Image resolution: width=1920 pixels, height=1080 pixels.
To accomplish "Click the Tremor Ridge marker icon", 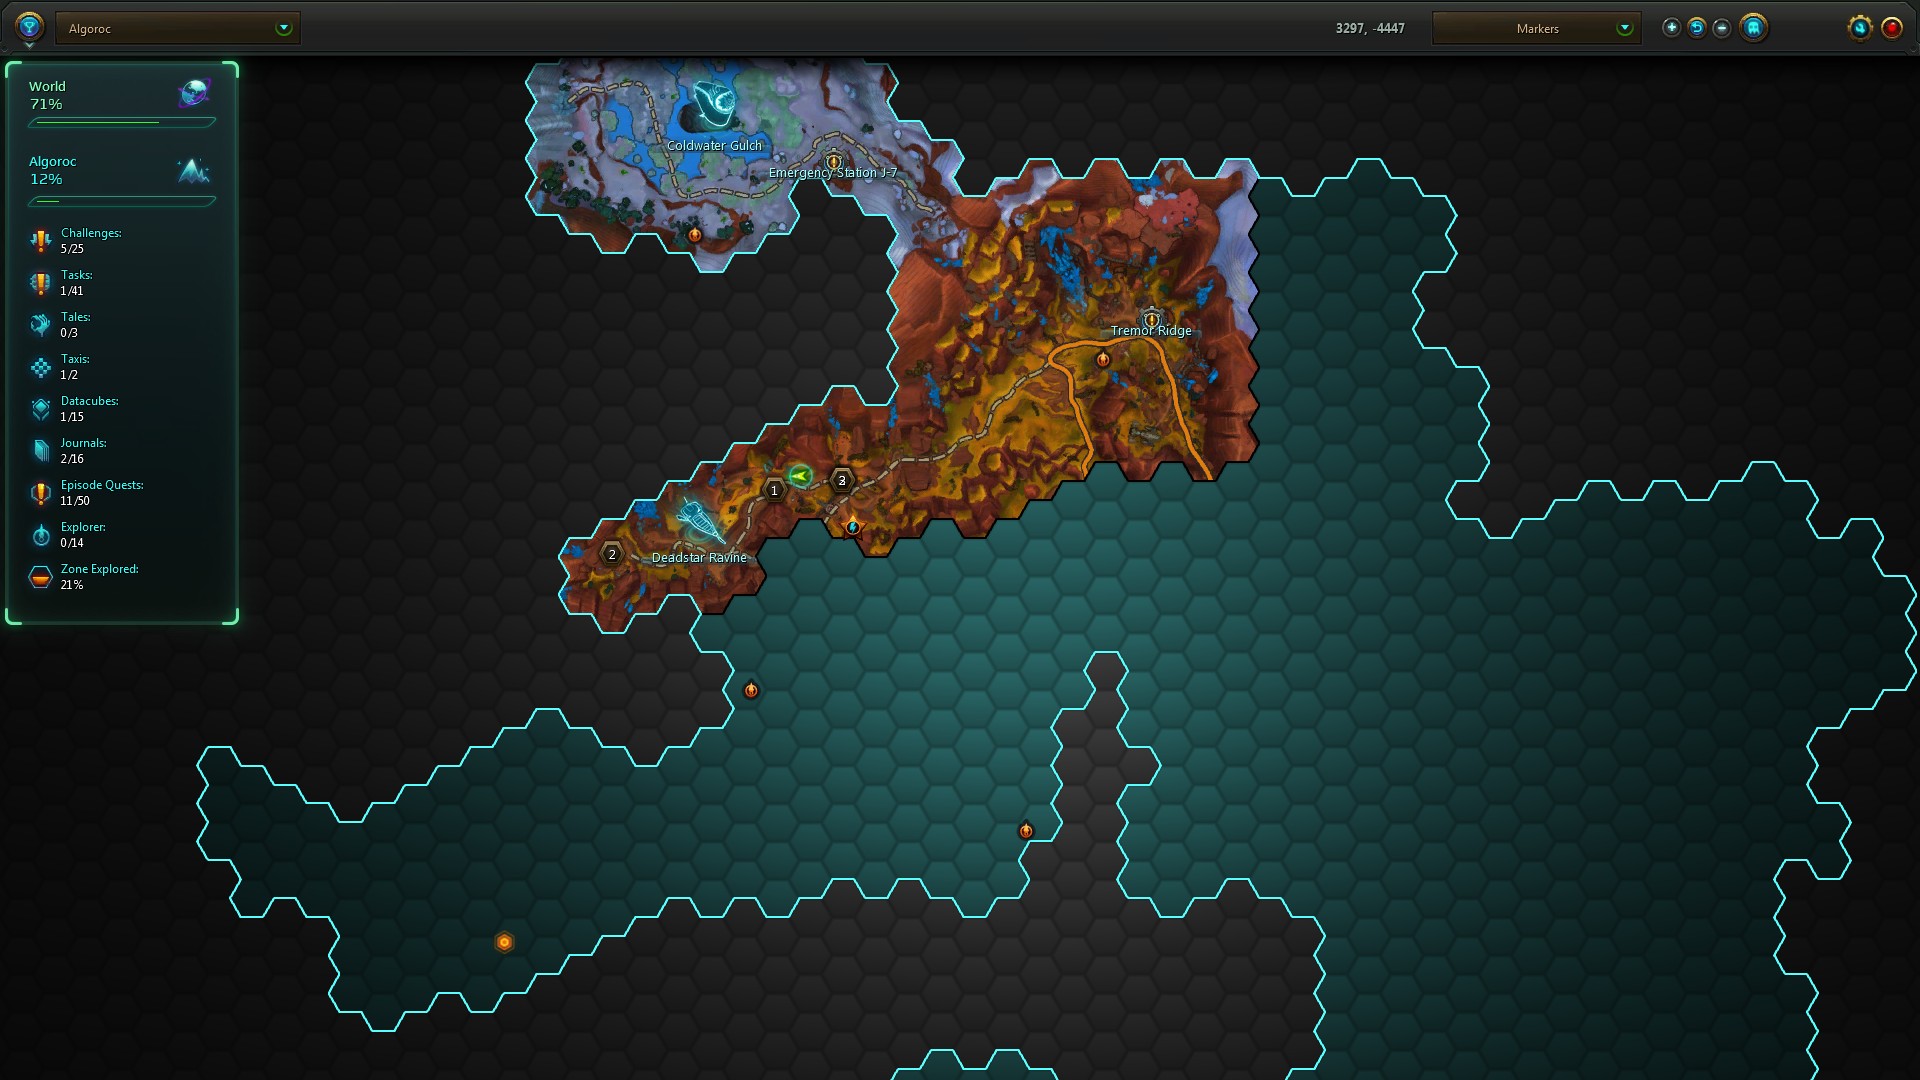I will (x=1151, y=319).
